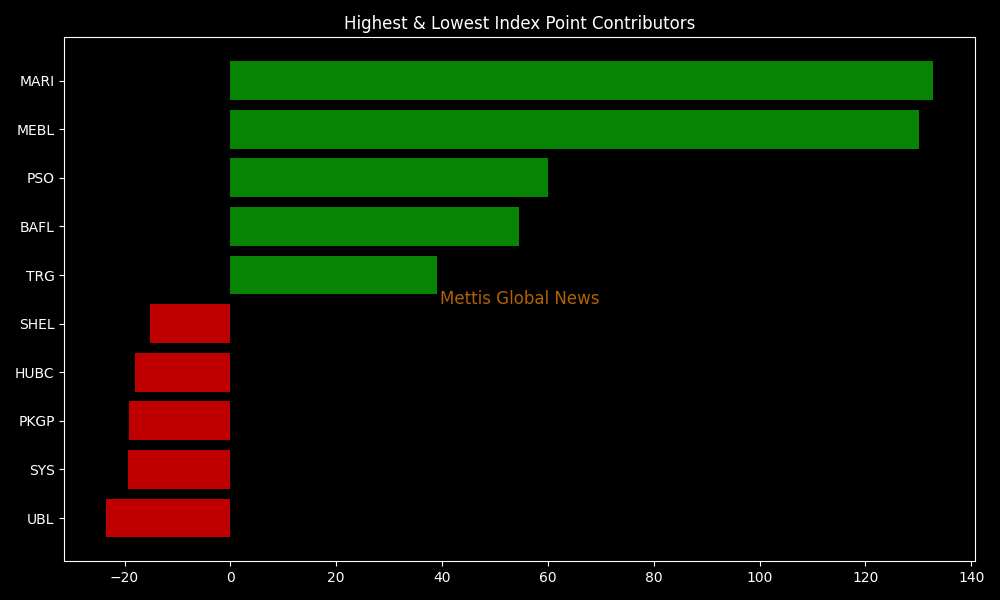Select the SHEL y-axis label
The height and width of the screenshot is (600, 1000).
tap(37, 325)
